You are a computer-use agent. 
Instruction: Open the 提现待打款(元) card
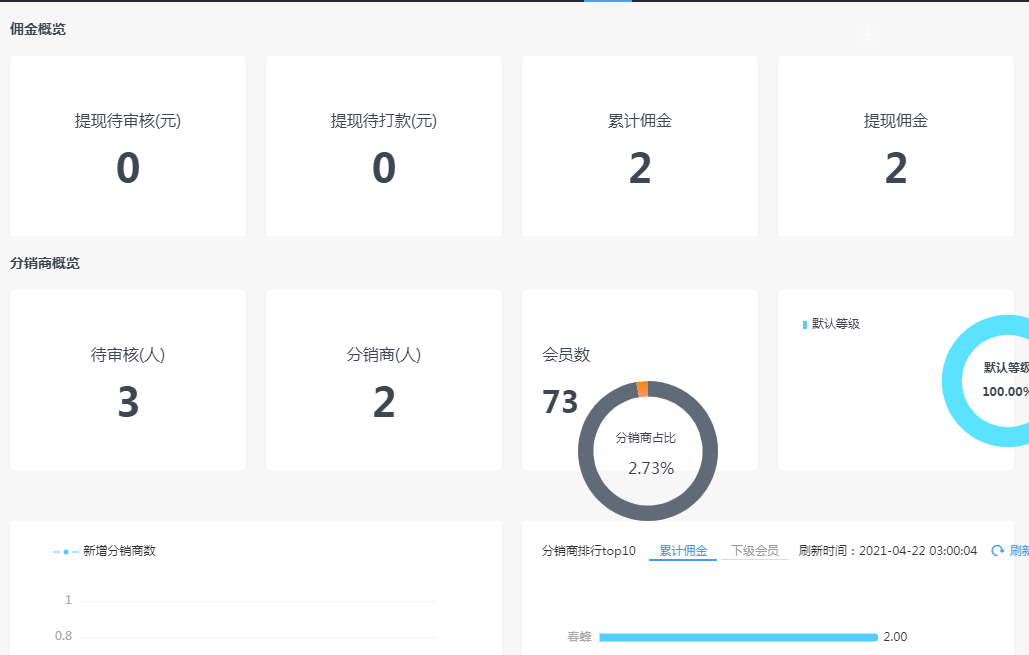tap(384, 146)
